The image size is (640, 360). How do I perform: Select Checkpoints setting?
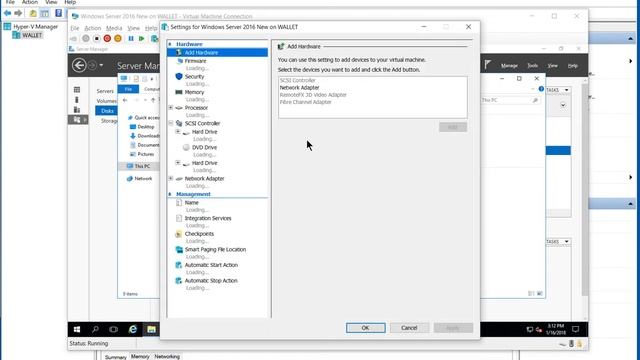(199, 234)
